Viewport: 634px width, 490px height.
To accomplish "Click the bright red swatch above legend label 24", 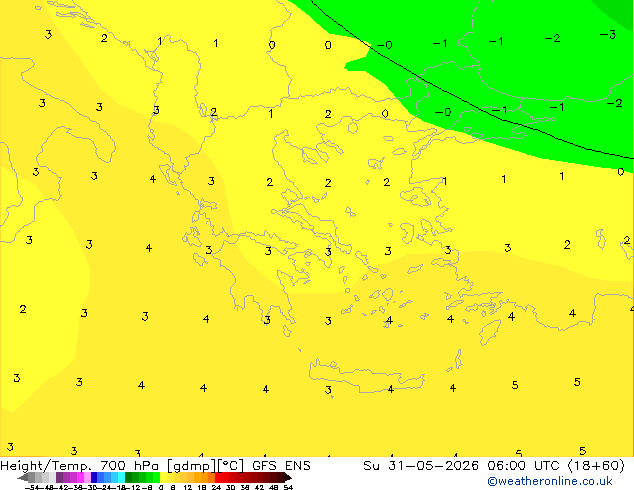I will tap(218, 477).
